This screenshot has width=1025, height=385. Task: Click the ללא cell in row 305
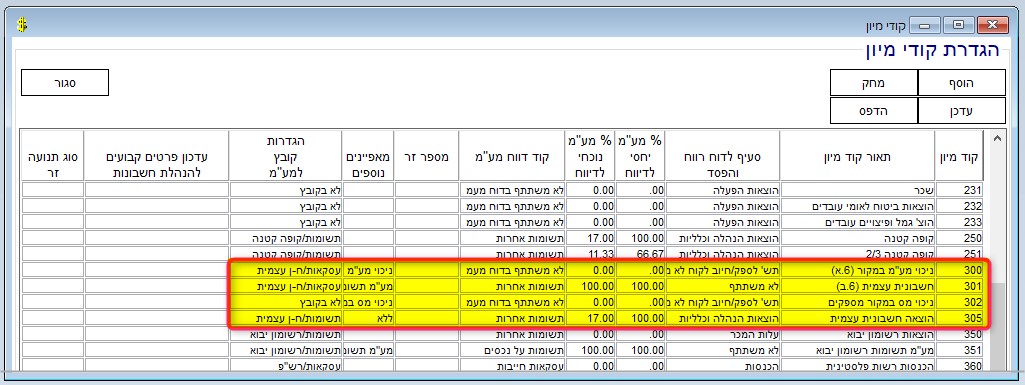369,318
